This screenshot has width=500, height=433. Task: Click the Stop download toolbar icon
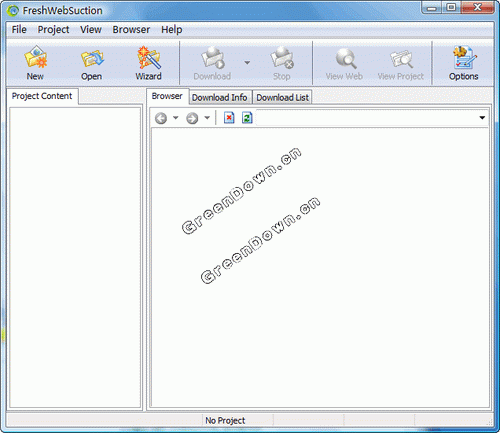point(282,58)
